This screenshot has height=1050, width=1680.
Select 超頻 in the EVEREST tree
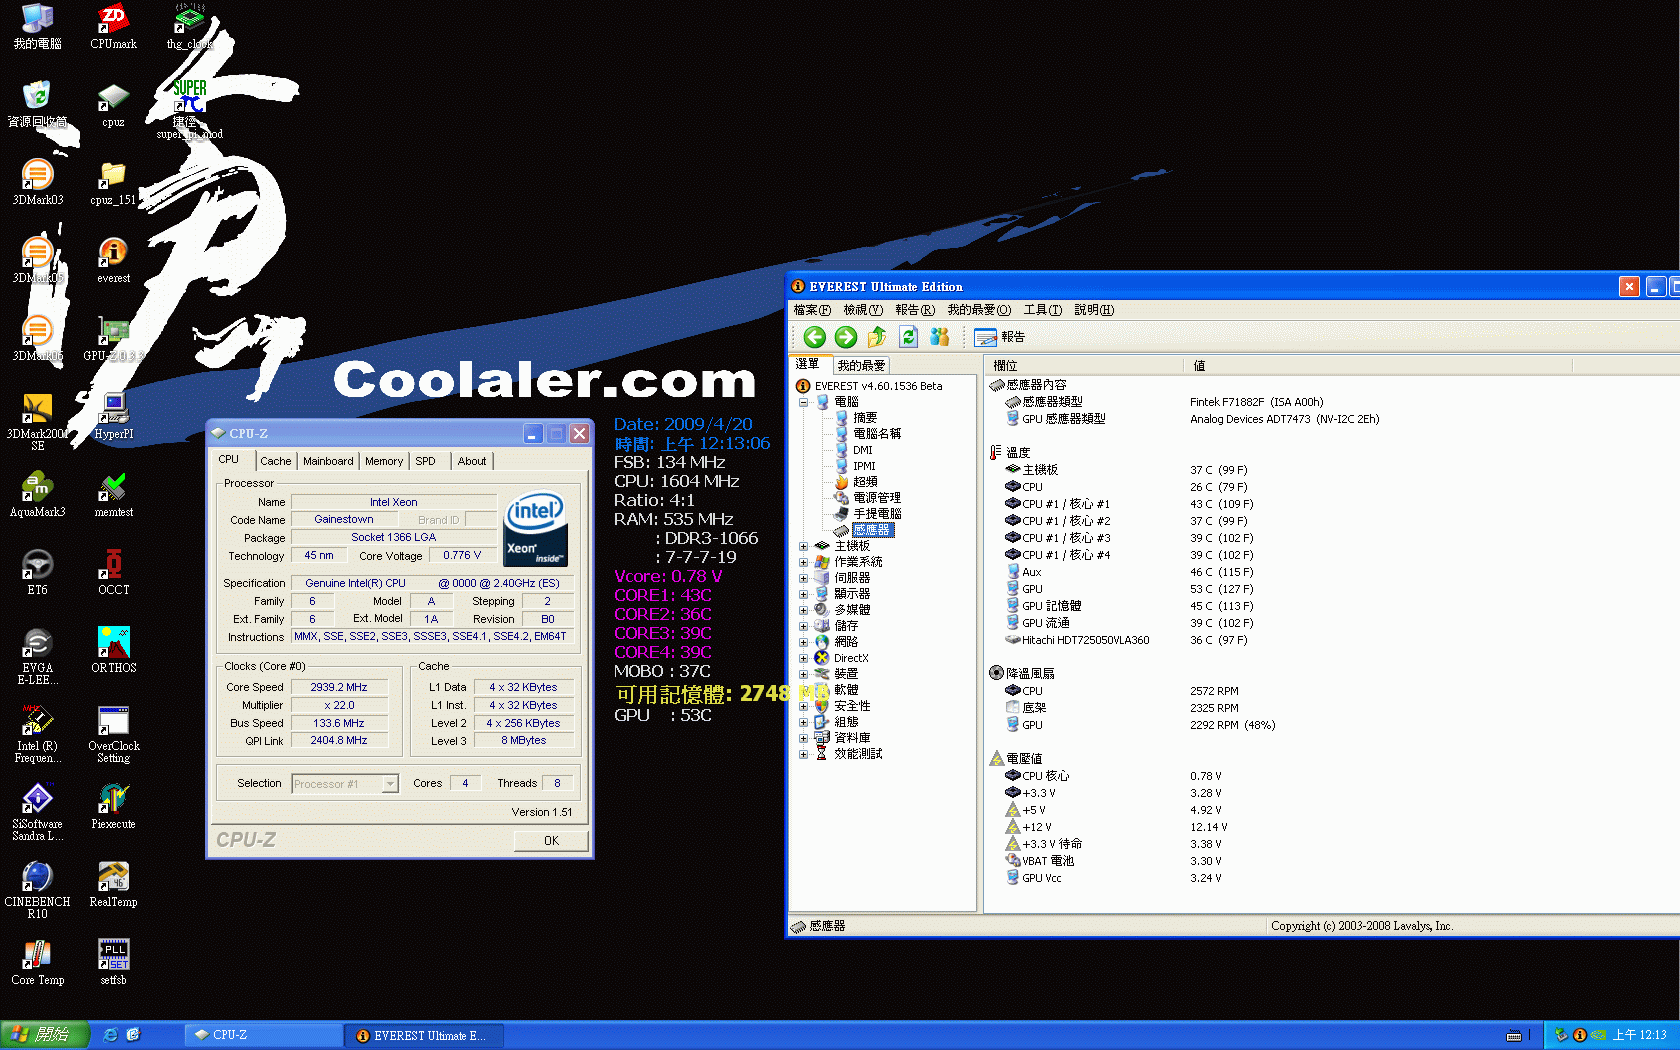click(x=865, y=482)
